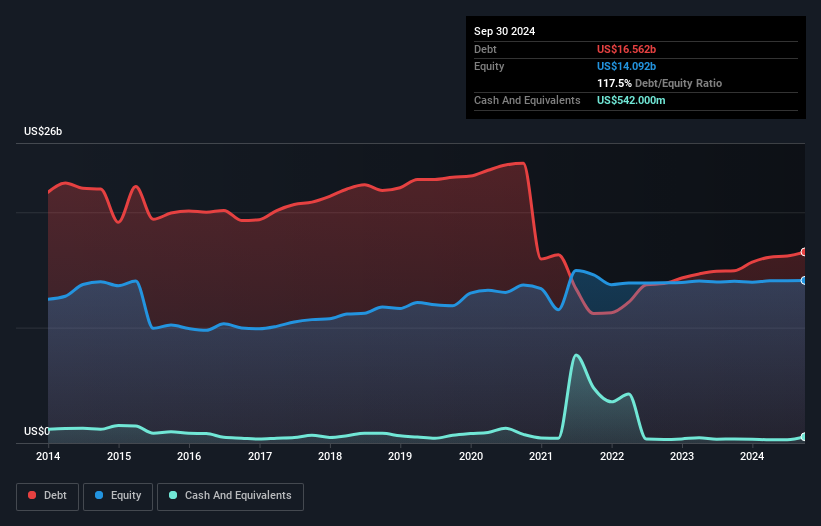
Task: Click the blue Equity legend dot
Action: coord(99,495)
